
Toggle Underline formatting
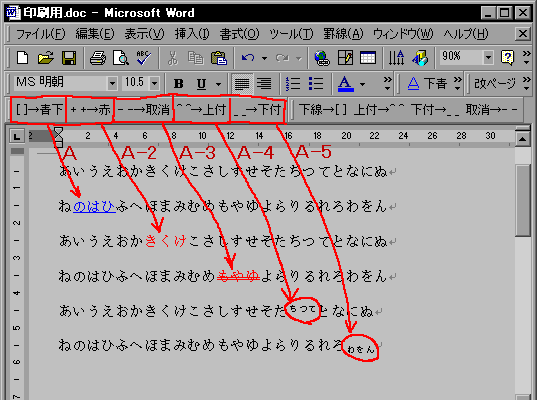coord(201,83)
